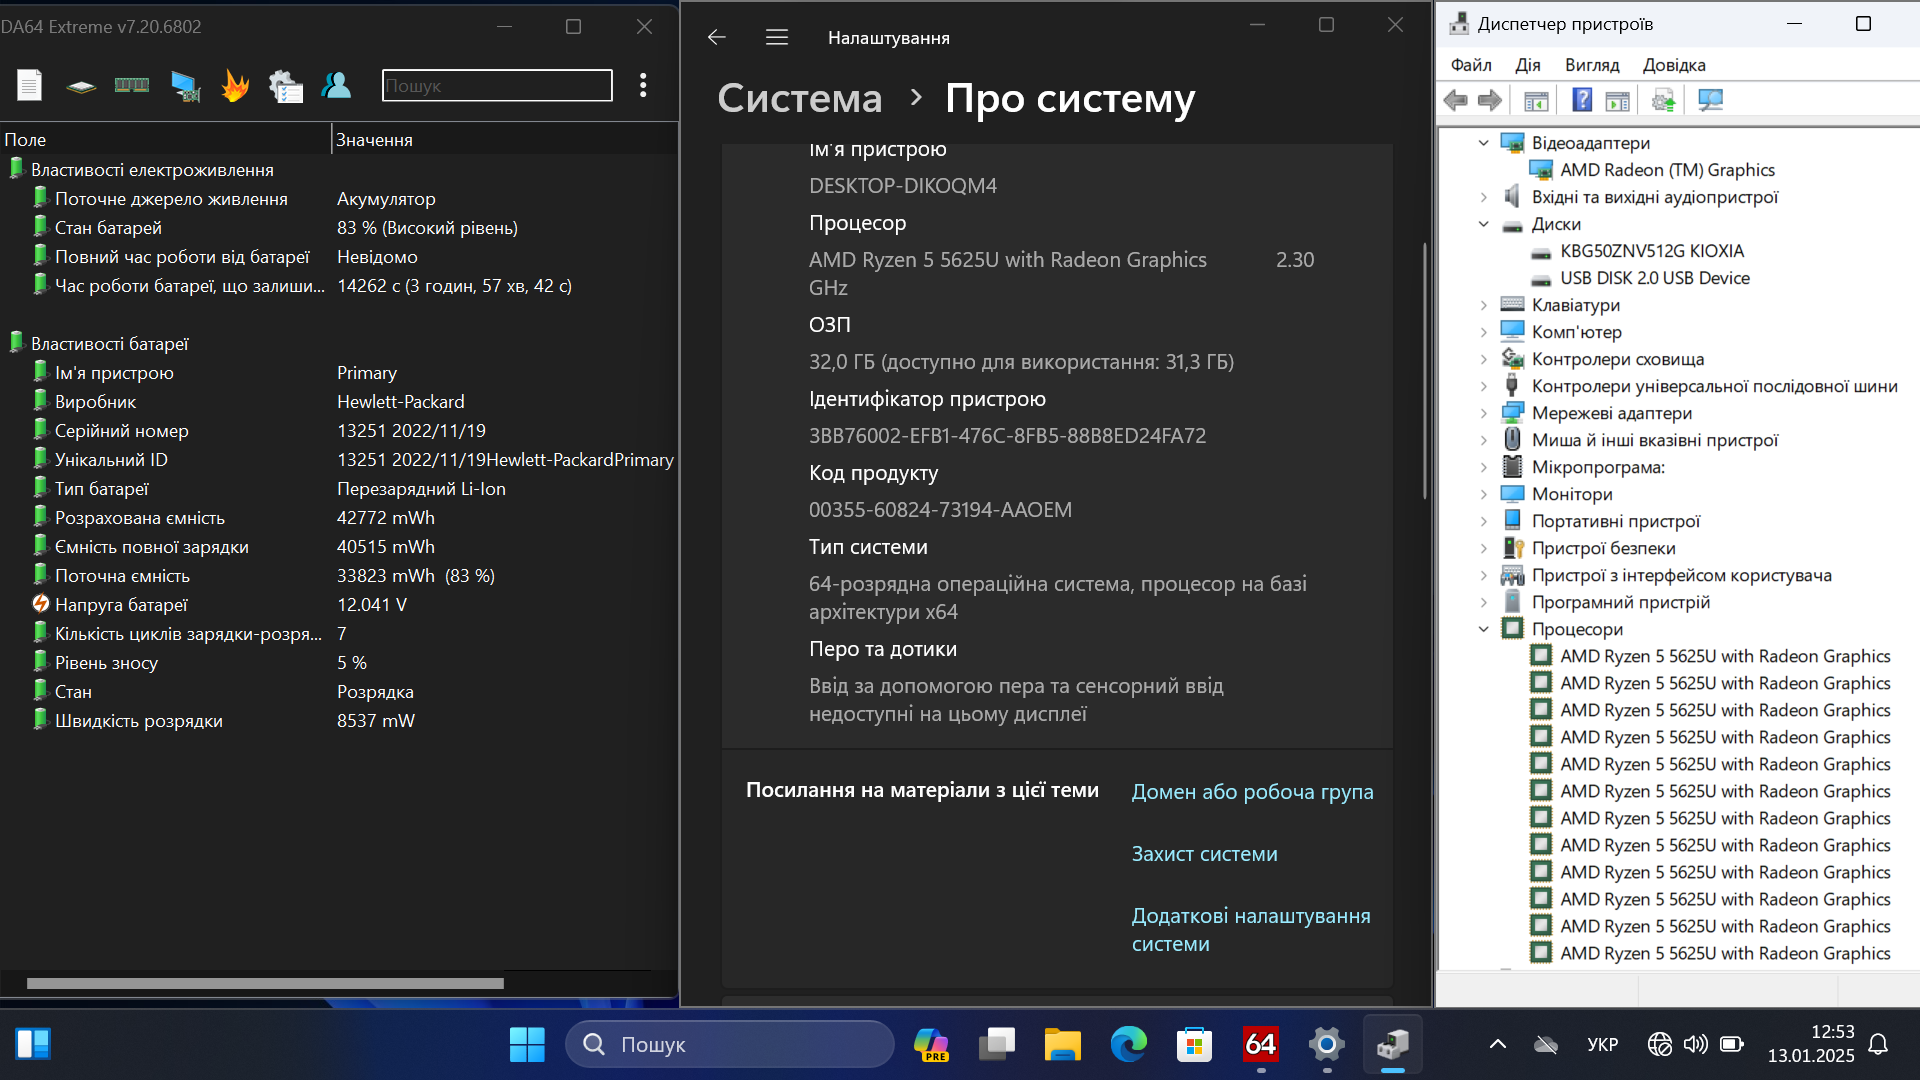The width and height of the screenshot is (1920, 1080).
Task: Click AIDA64 monitor diagnostics icon
Action: point(185,86)
